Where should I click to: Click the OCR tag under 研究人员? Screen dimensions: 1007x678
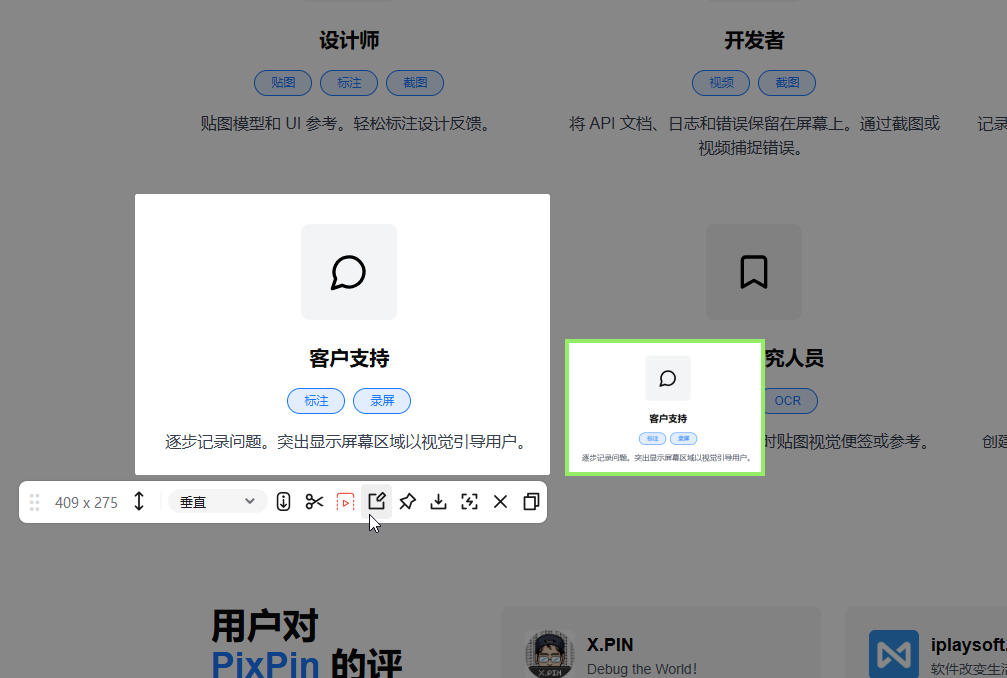coord(789,400)
